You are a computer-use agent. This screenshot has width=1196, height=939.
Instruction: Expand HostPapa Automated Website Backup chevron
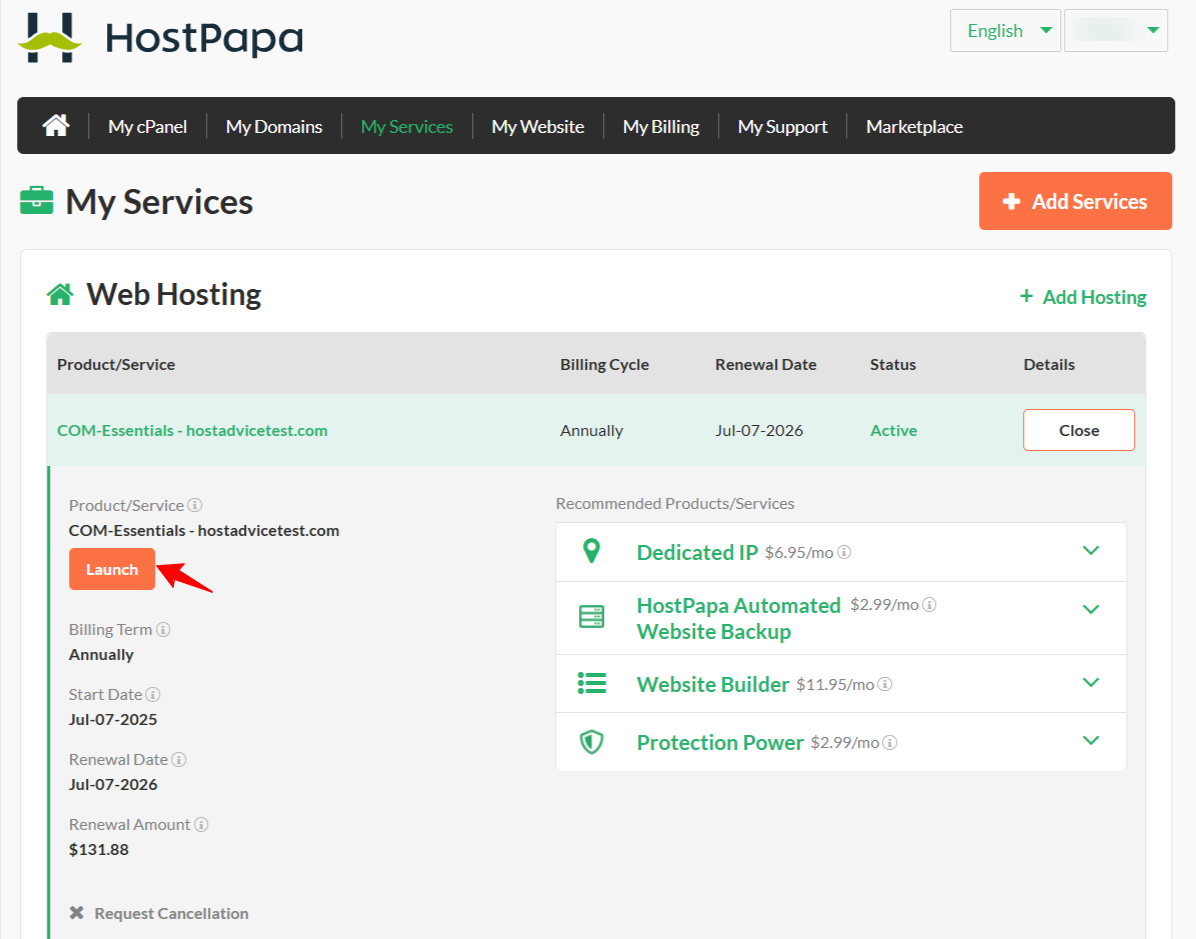(1091, 609)
